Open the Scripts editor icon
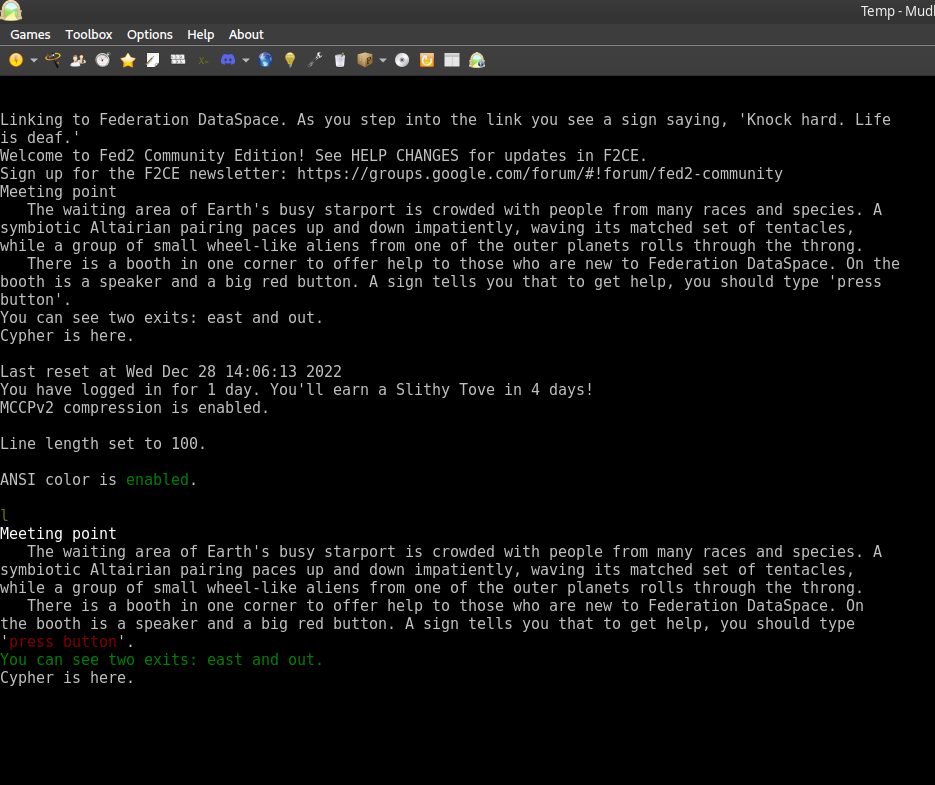 point(153,60)
